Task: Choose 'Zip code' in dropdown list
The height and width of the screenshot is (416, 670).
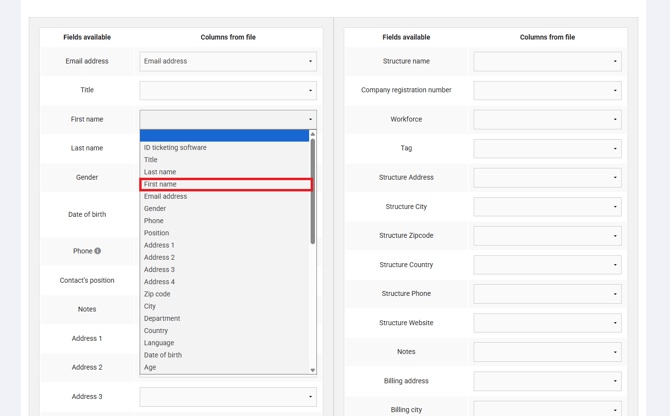Action: (225, 294)
